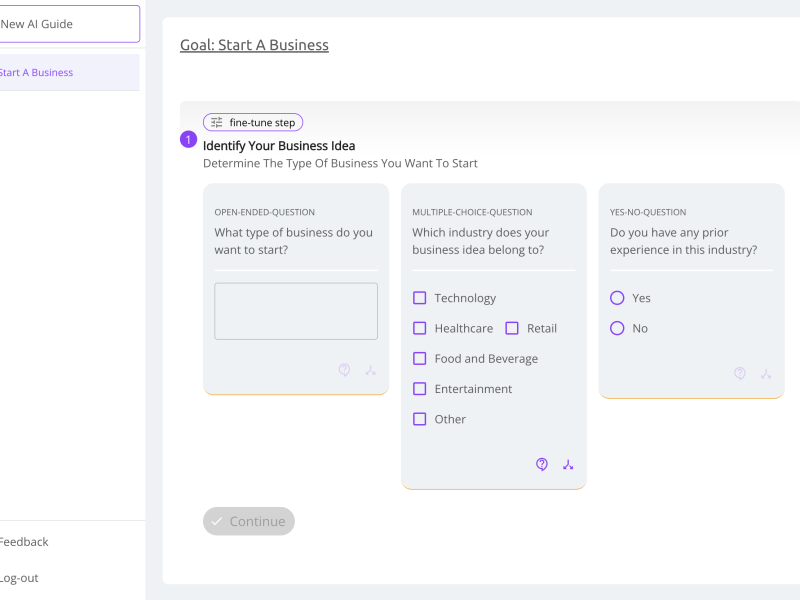
Task: Enable the Retail checkbox
Action: click(x=512, y=328)
